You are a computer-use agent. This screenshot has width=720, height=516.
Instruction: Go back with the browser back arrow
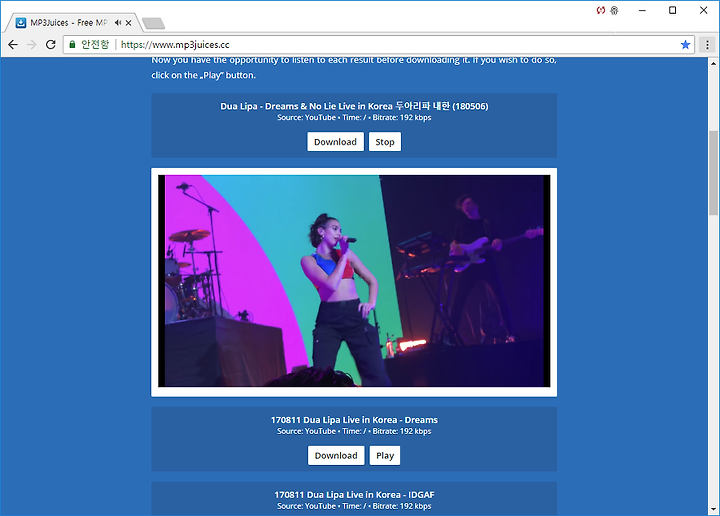click(13, 45)
